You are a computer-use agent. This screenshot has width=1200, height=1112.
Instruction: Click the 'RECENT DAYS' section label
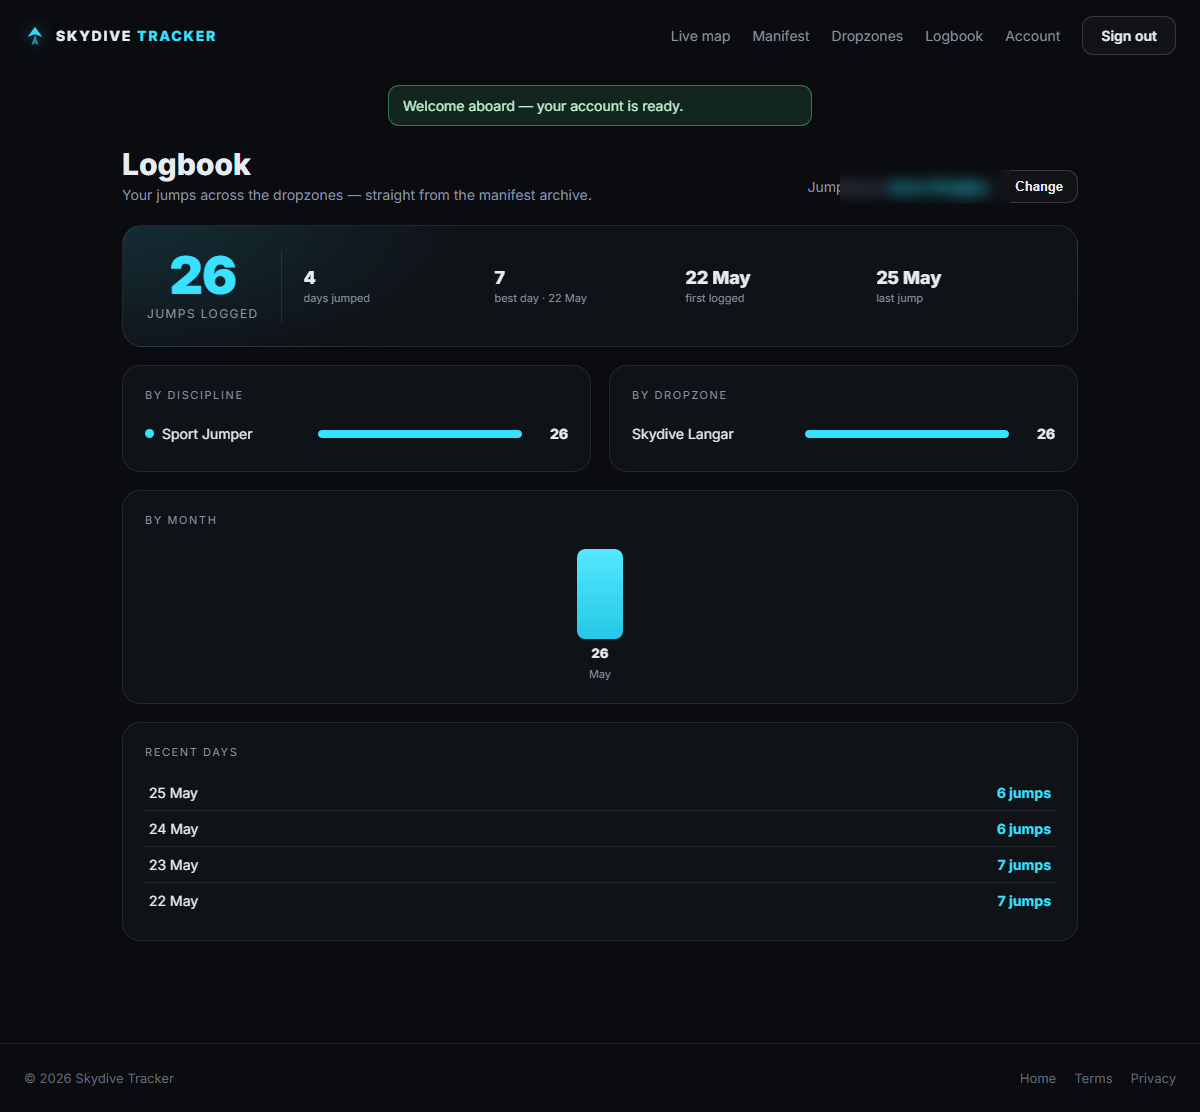point(192,752)
